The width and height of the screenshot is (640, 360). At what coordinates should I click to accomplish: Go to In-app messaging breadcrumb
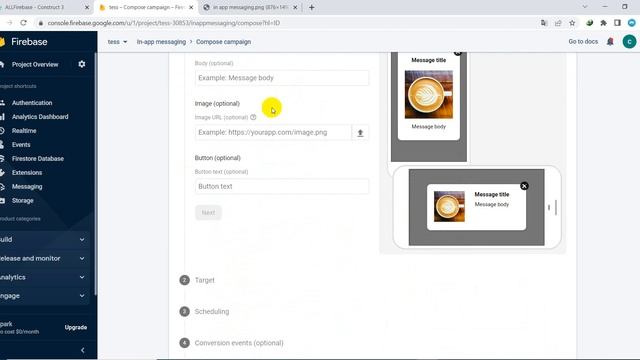click(161, 42)
